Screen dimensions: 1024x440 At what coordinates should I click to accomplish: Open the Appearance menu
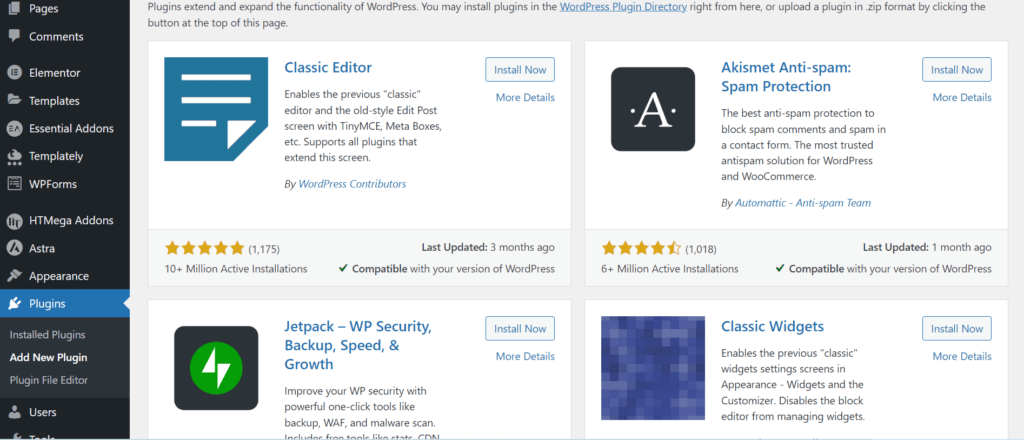coord(59,276)
